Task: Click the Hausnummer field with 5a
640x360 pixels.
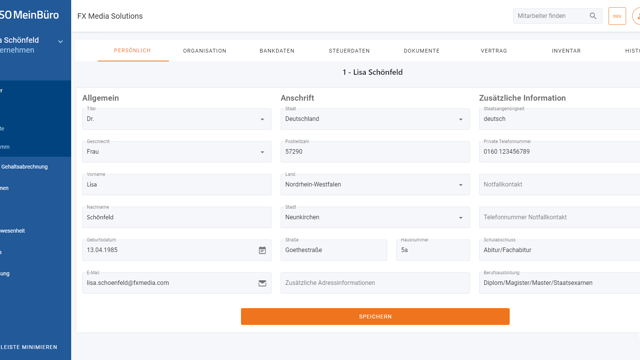Action: [433, 250]
